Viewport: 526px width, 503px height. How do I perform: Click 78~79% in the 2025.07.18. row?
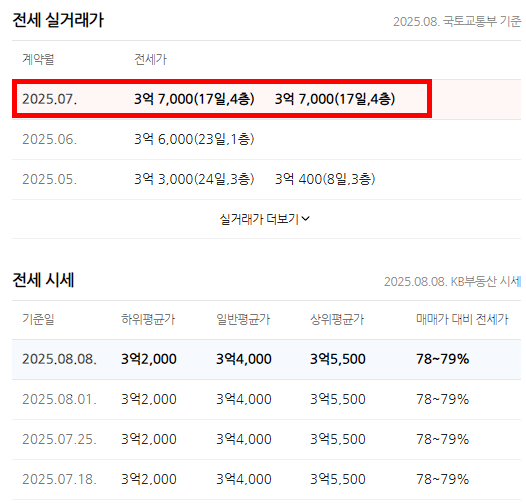443,479
